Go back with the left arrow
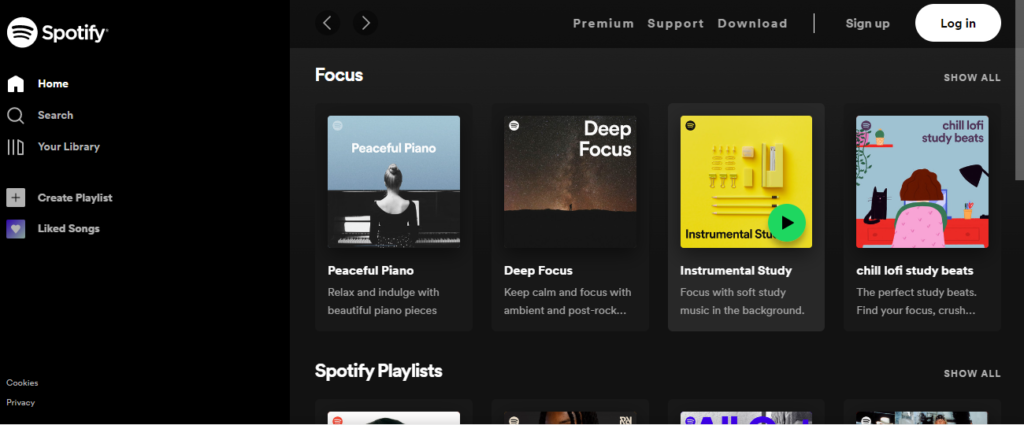 (x=327, y=24)
